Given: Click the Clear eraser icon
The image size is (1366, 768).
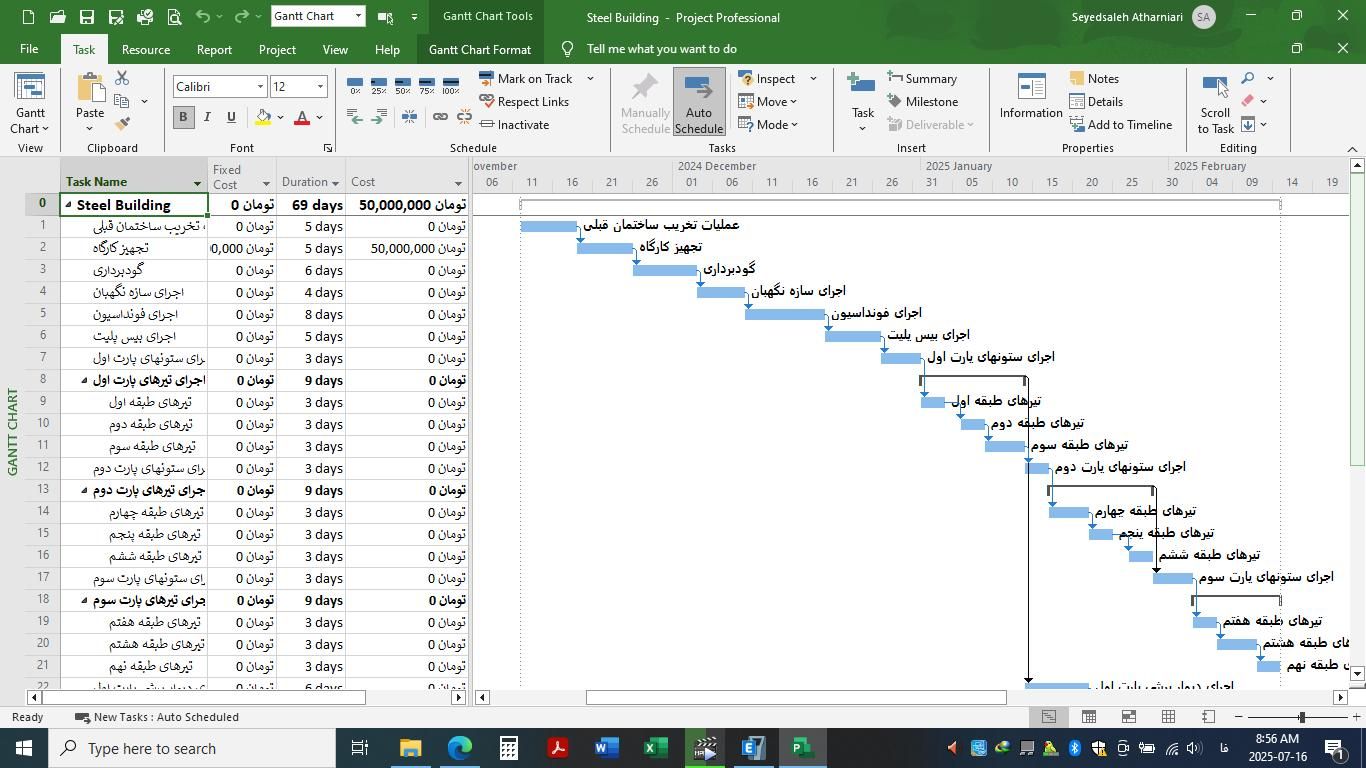Looking at the screenshot, I should point(1248,101).
